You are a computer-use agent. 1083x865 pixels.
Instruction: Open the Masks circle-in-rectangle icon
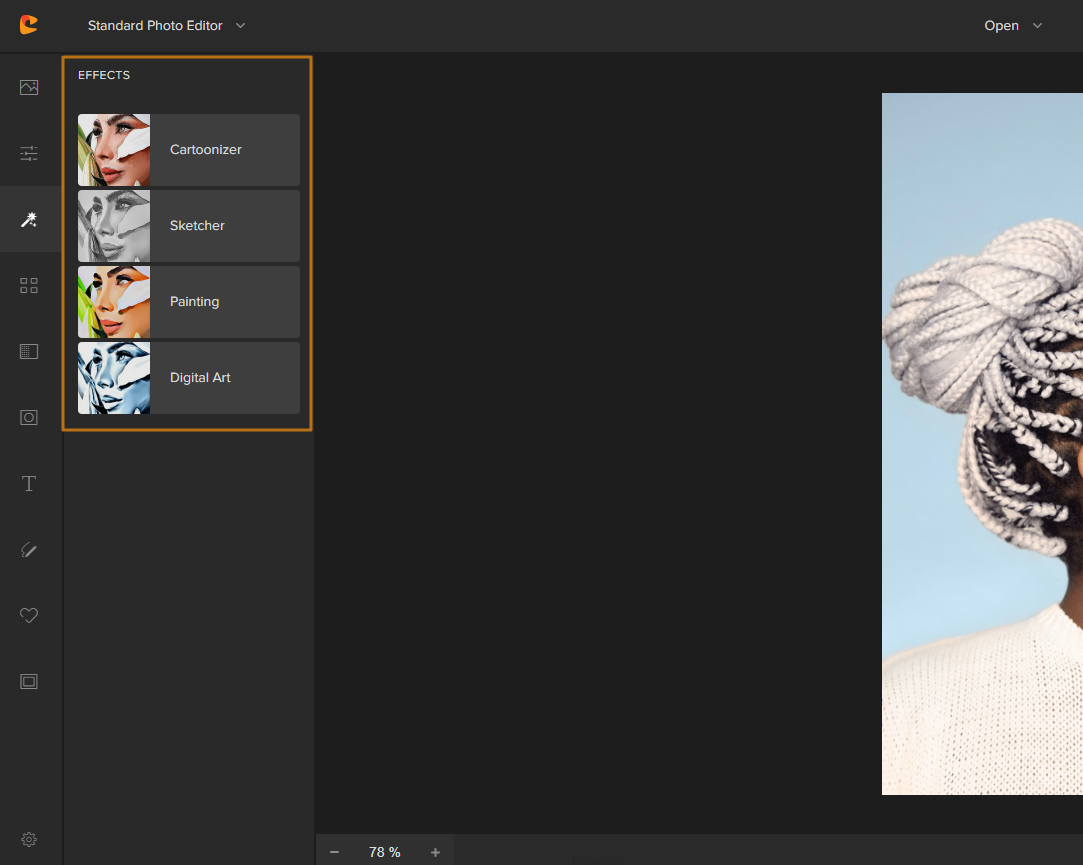coord(29,417)
